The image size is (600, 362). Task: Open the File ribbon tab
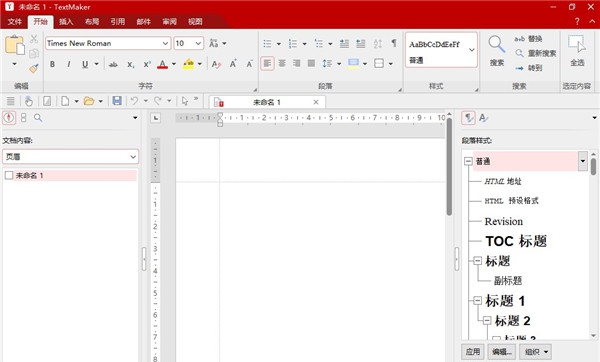tap(15, 21)
